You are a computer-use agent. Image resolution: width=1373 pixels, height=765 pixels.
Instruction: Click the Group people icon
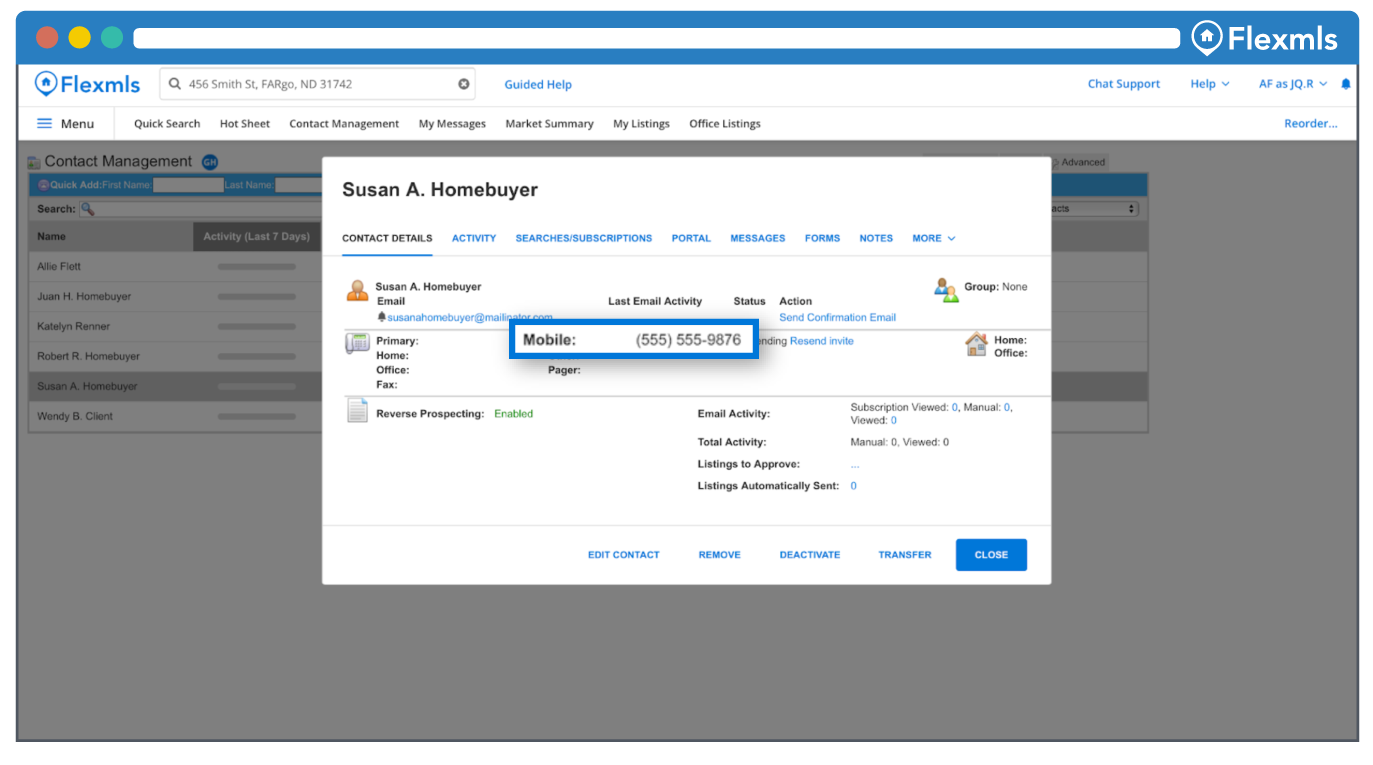tap(946, 289)
